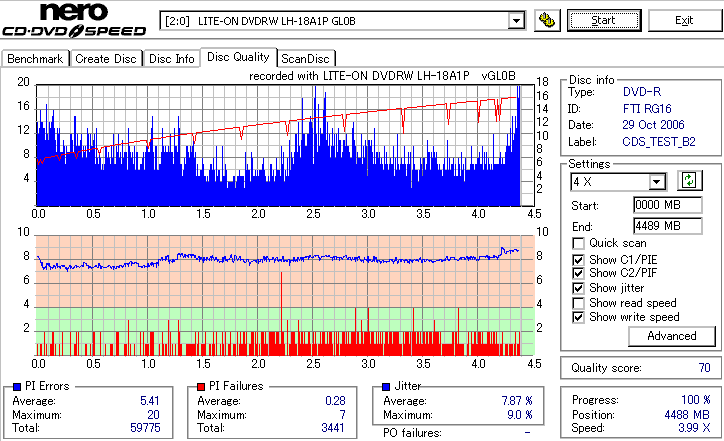Click the red PI Failures legend square

click(x=201, y=387)
